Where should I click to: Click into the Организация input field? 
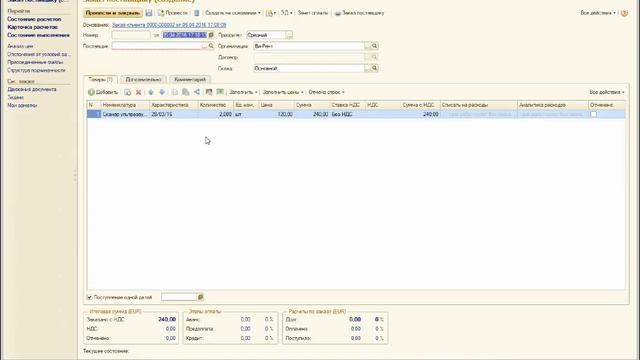309,46
